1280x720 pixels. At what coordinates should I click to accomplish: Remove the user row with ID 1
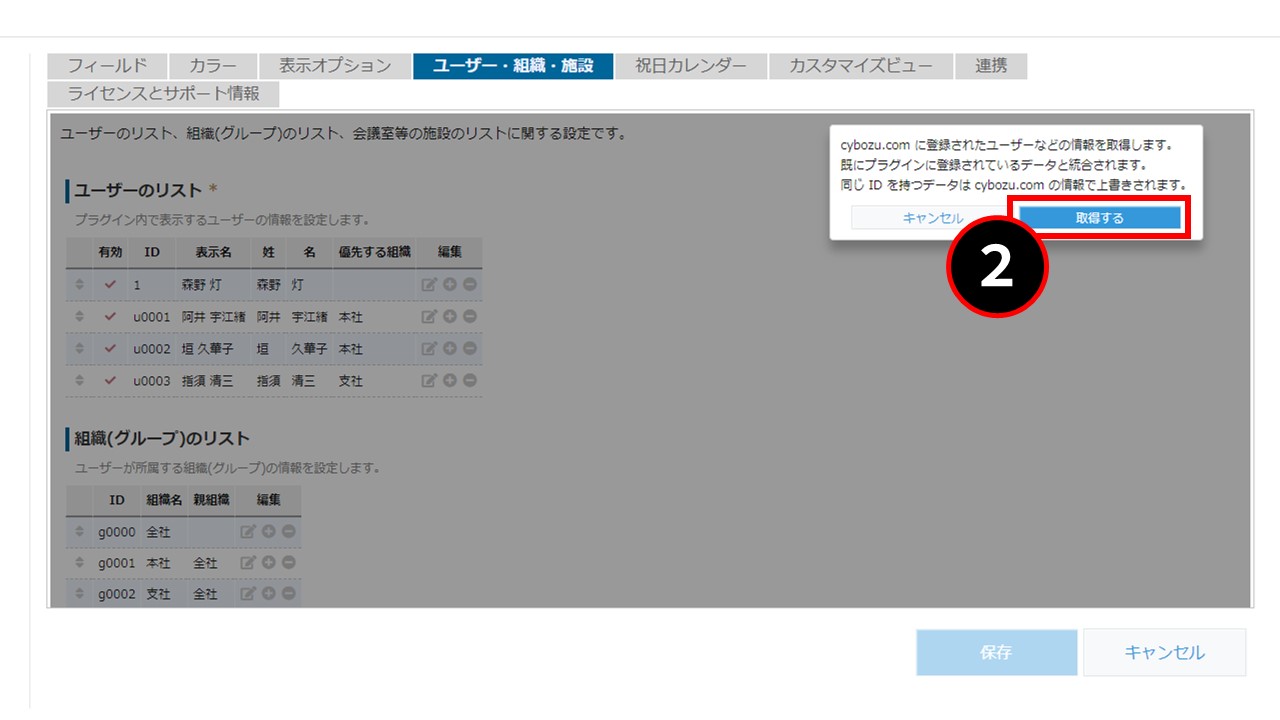(x=470, y=285)
